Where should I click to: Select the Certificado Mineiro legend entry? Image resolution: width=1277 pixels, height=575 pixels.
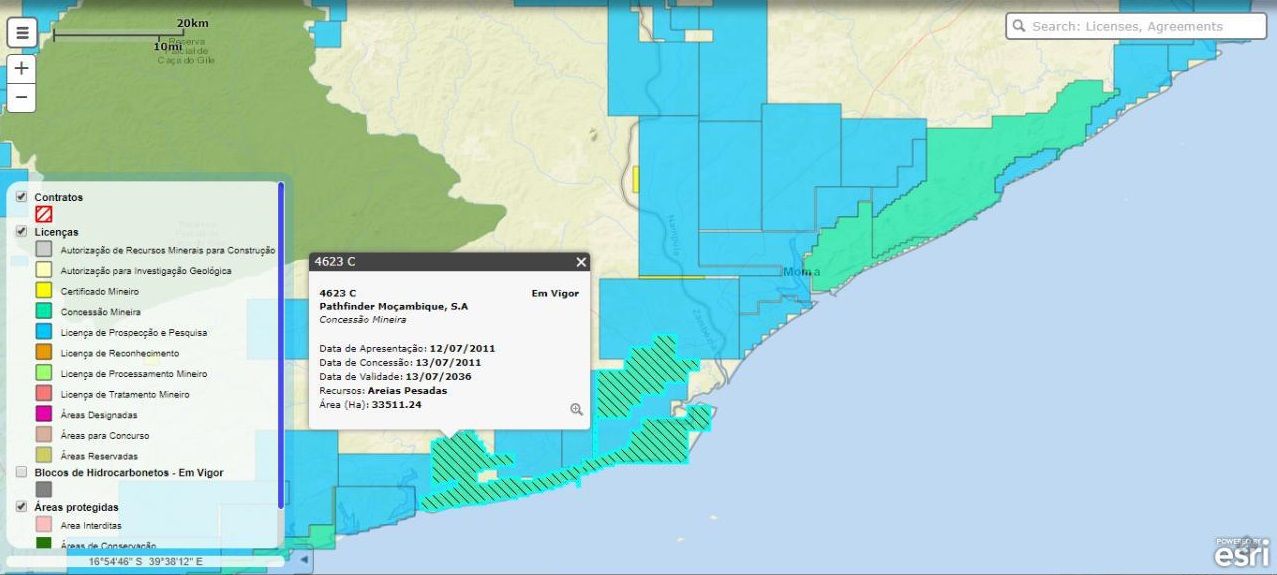click(99, 291)
